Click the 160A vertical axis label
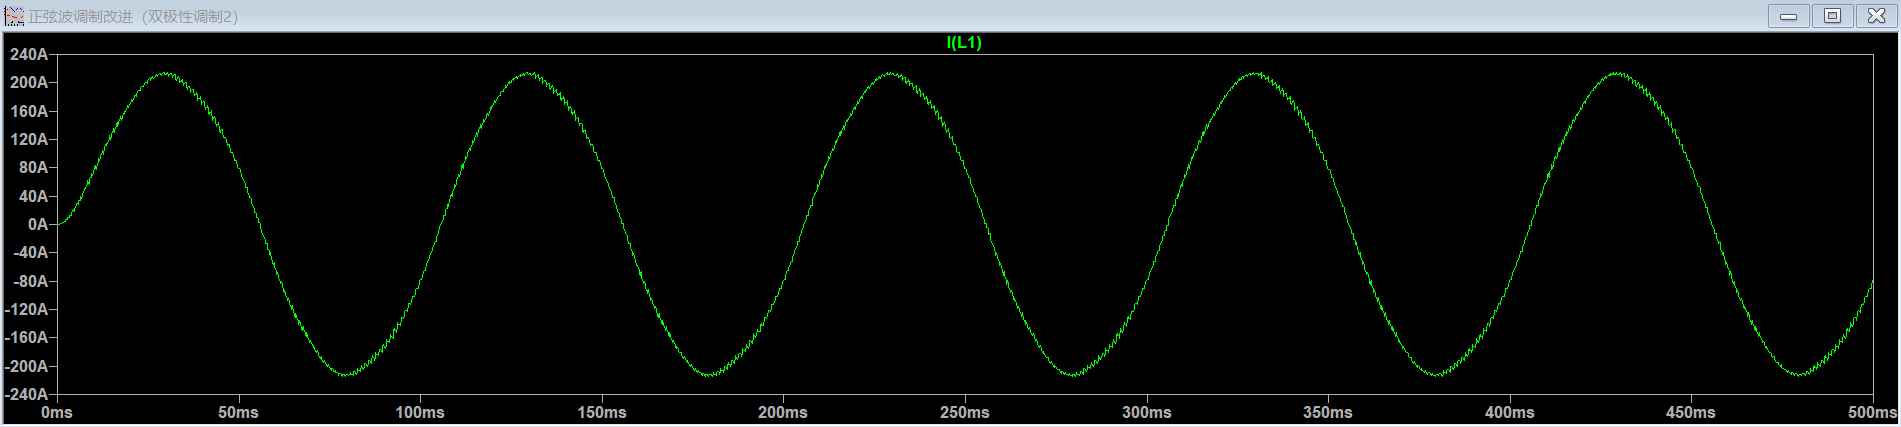Screen dimensions: 1901x427 point(29,111)
